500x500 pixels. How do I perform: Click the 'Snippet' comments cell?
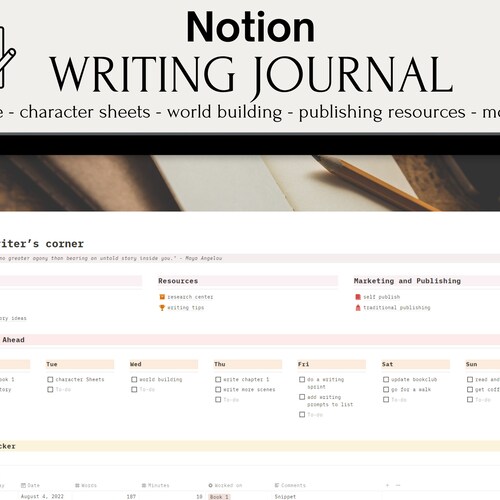(x=285, y=496)
